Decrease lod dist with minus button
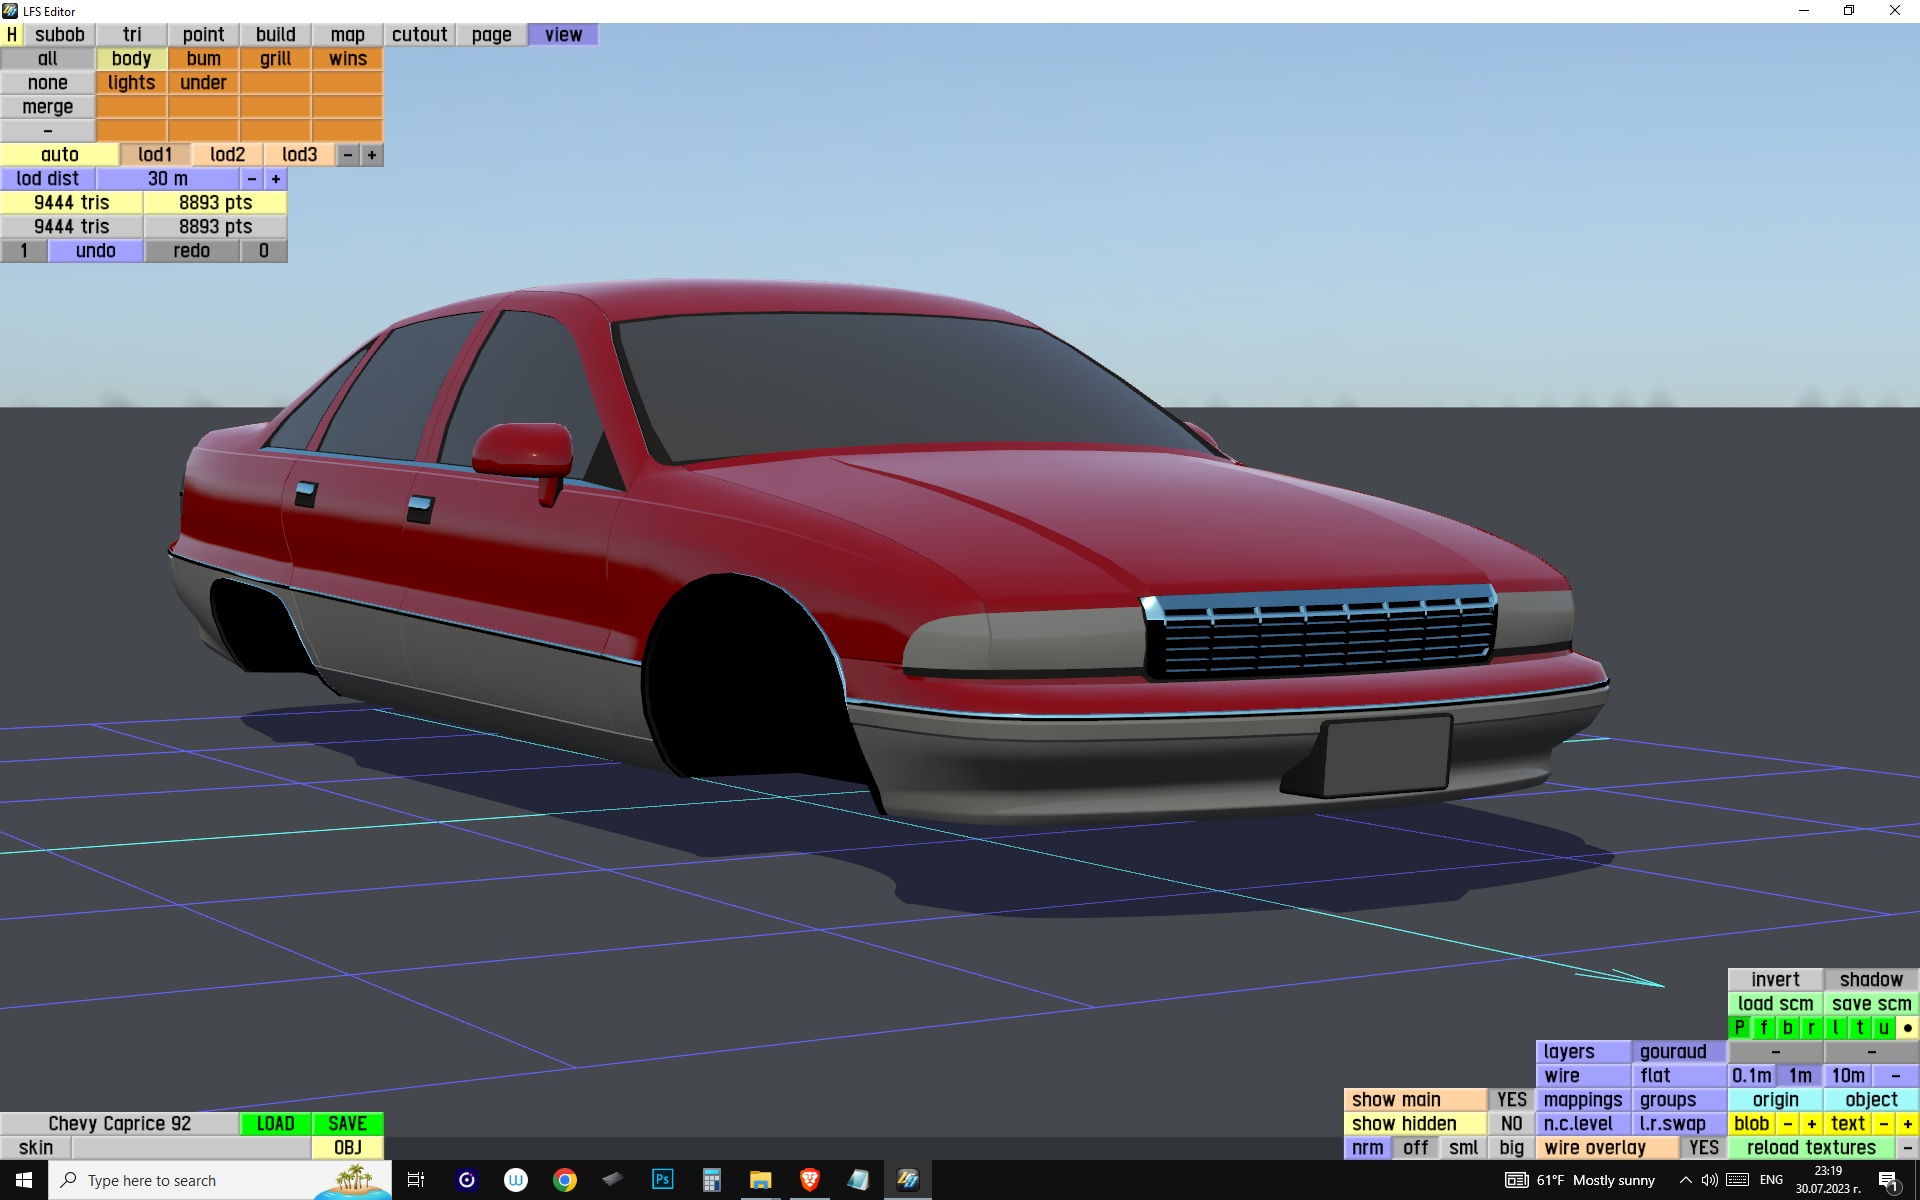The width and height of the screenshot is (1920, 1200). 252,179
